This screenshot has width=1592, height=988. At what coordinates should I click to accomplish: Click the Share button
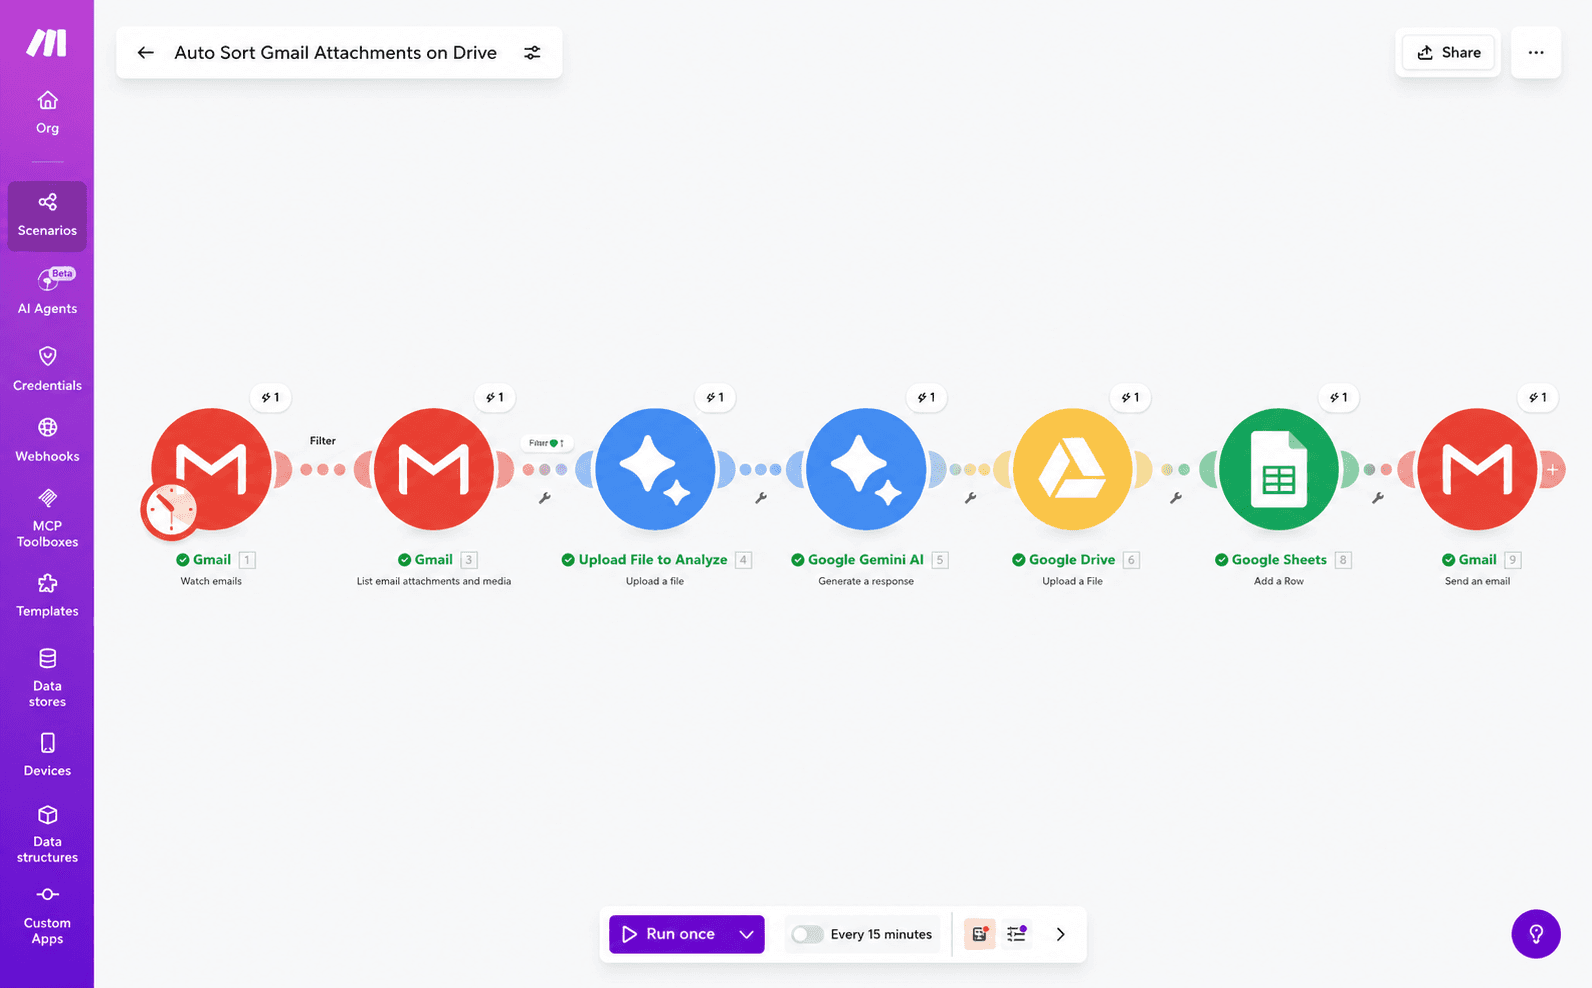(1448, 52)
